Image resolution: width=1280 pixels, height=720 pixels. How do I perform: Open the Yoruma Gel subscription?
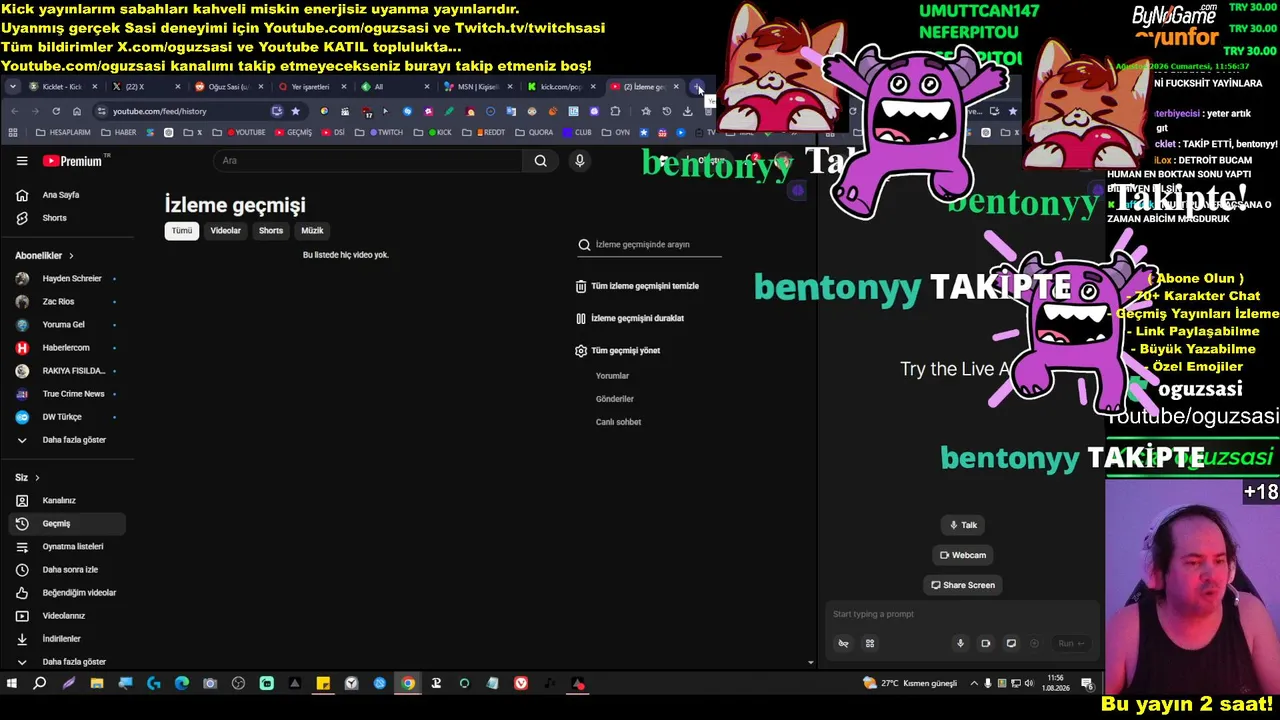[68, 325]
